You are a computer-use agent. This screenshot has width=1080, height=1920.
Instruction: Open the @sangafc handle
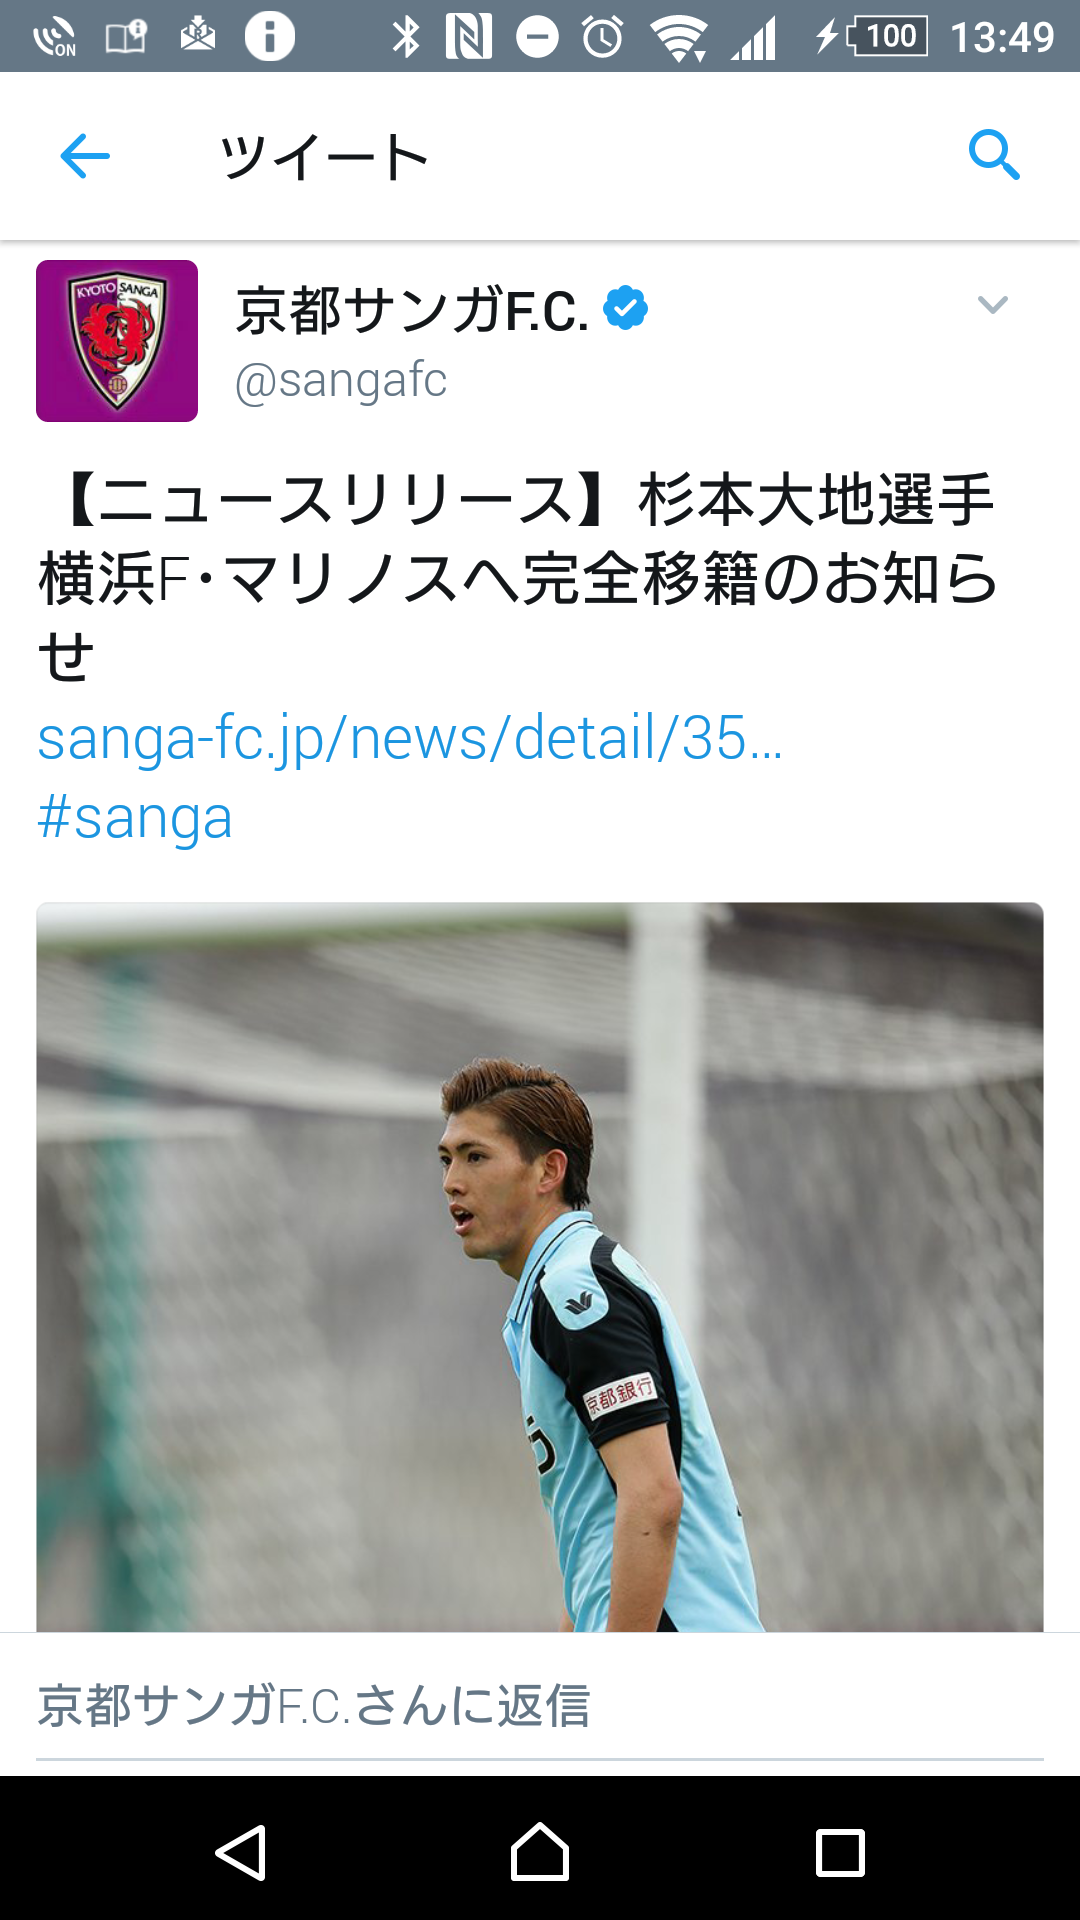click(341, 381)
